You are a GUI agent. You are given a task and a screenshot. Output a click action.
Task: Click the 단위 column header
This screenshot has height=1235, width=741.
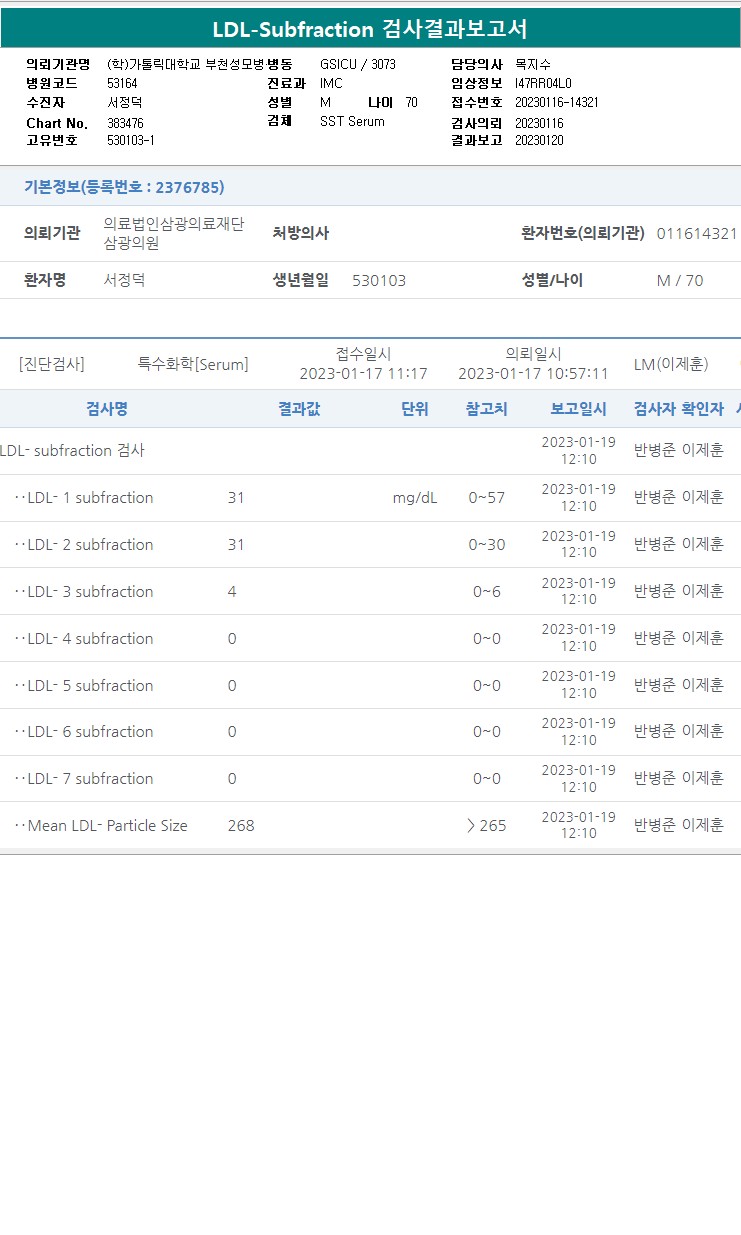(415, 409)
